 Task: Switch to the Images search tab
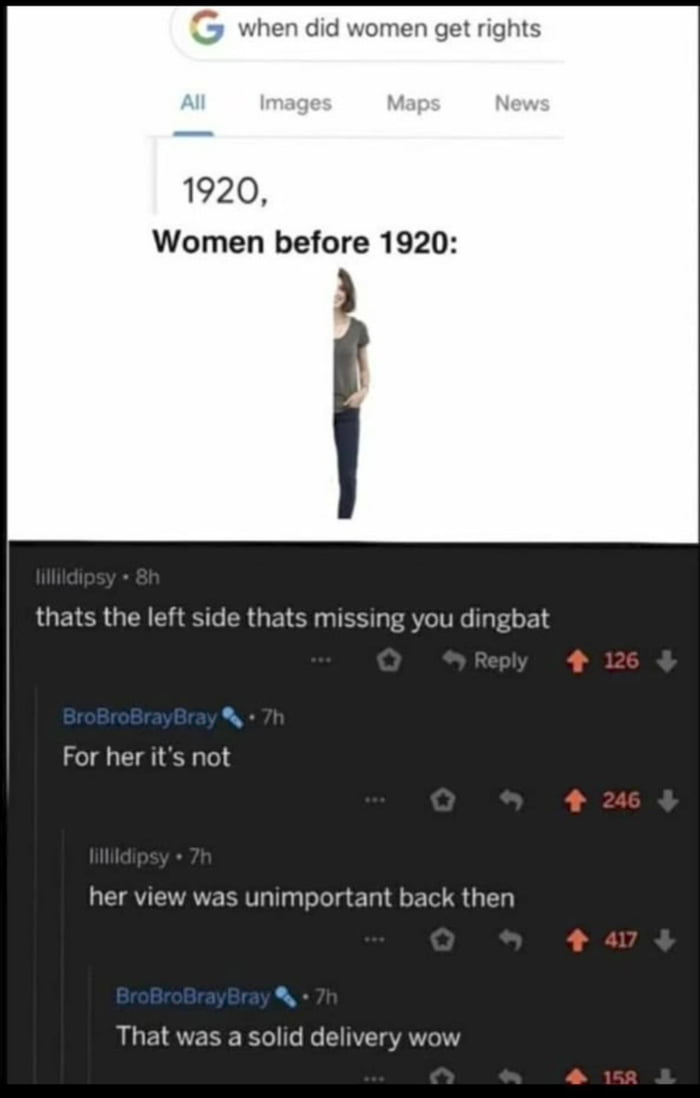click(295, 104)
